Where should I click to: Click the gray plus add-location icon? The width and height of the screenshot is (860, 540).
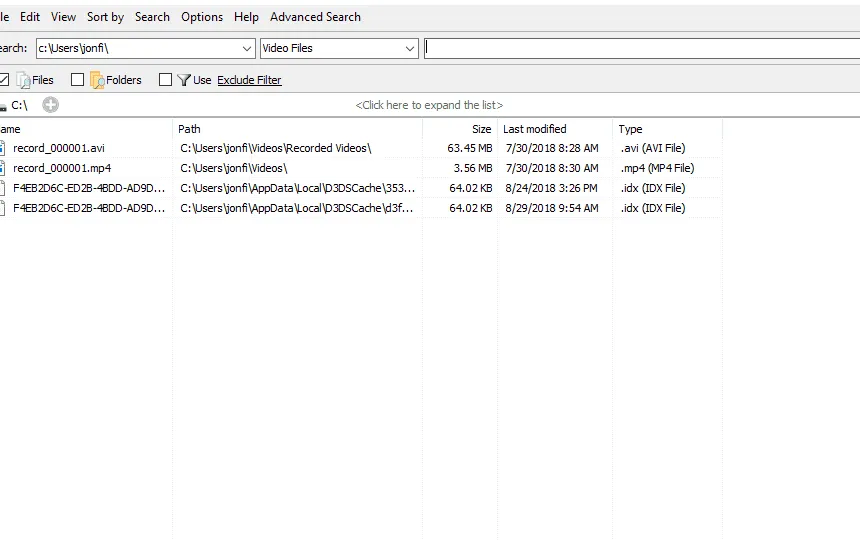(x=50, y=105)
